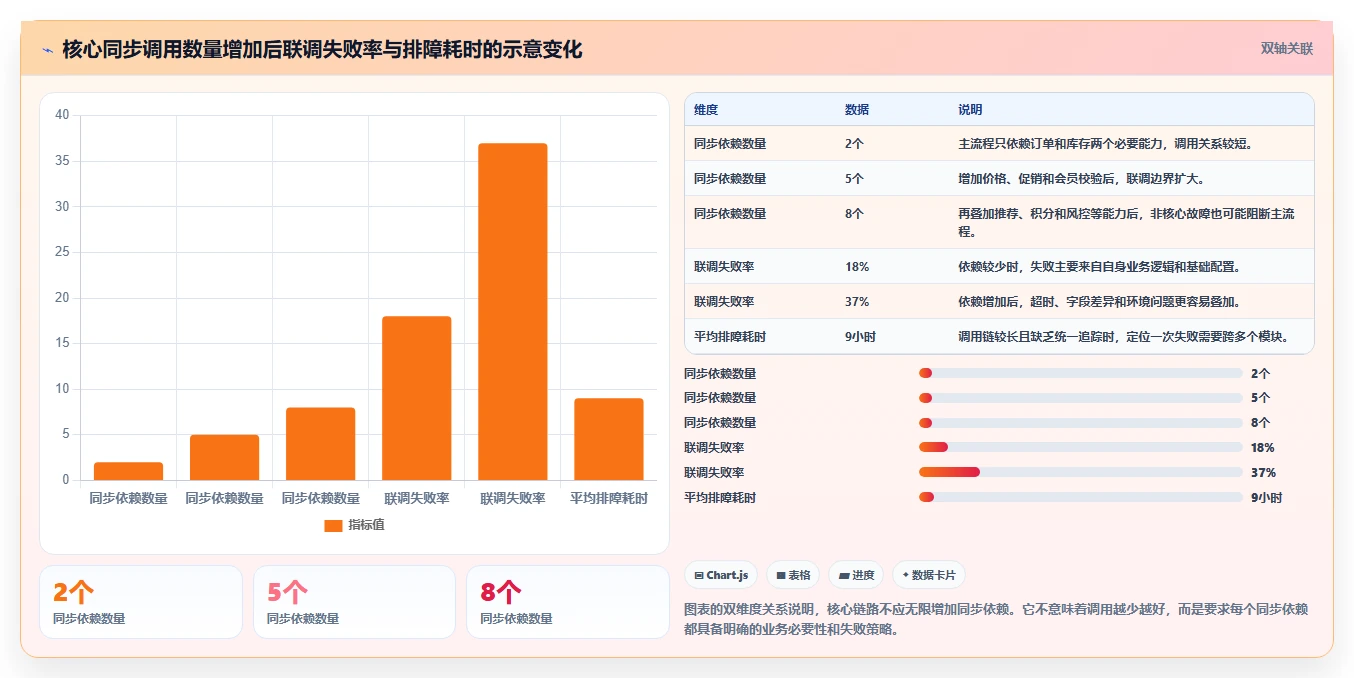Click the description starting 依赖较少时
The image size is (1354, 678).
pyautogui.click(x=1101, y=267)
